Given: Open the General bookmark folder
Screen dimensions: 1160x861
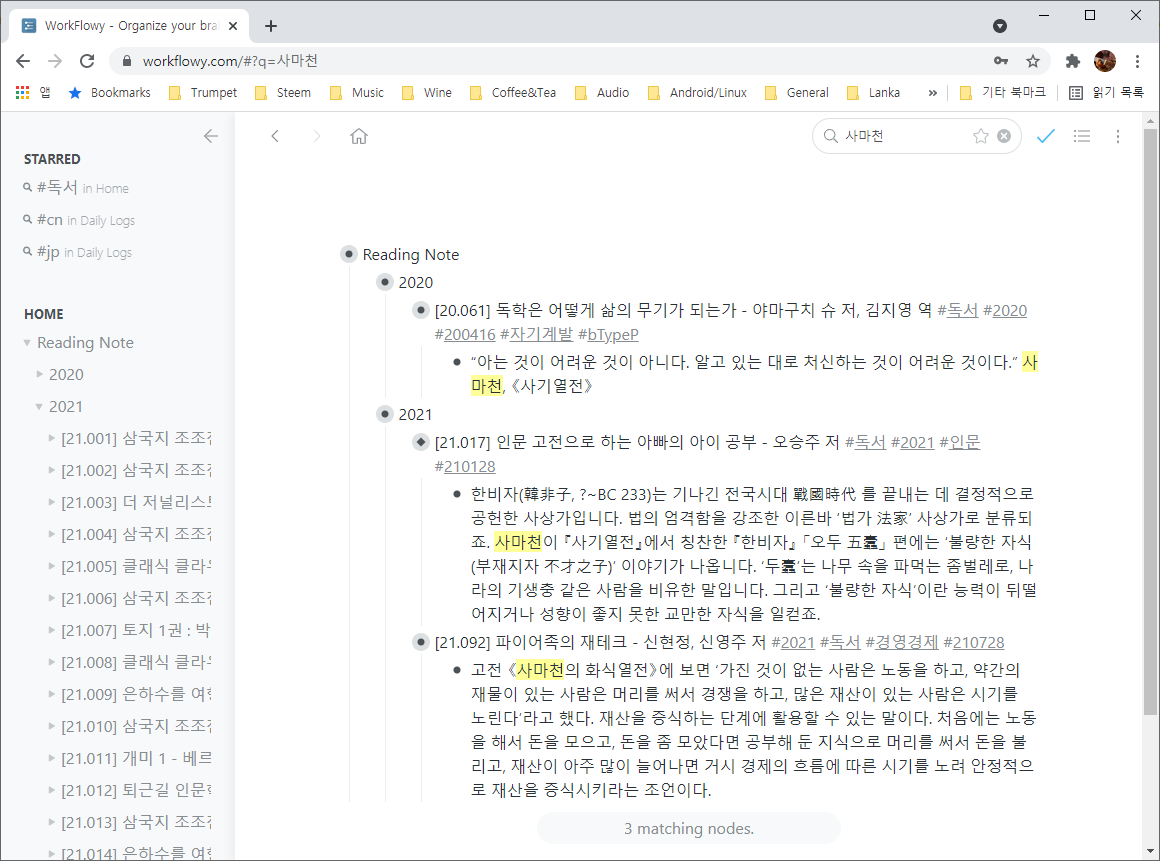Looking at the screenshot, I should point(797,92).
